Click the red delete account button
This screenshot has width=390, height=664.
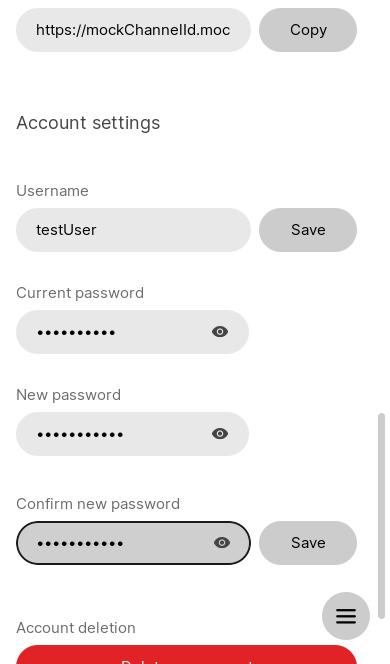[186, 655]
